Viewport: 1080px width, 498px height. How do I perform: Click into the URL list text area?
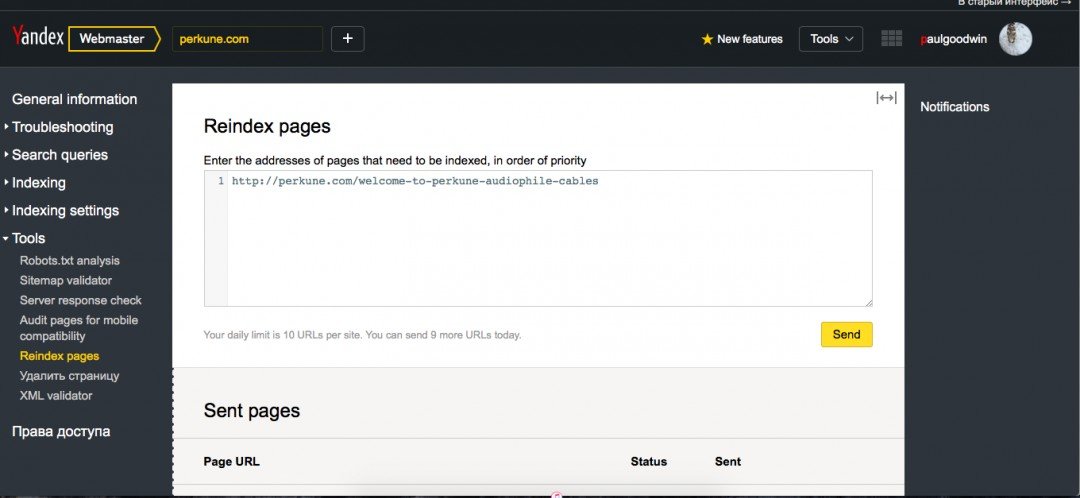(x=538, y=238)
